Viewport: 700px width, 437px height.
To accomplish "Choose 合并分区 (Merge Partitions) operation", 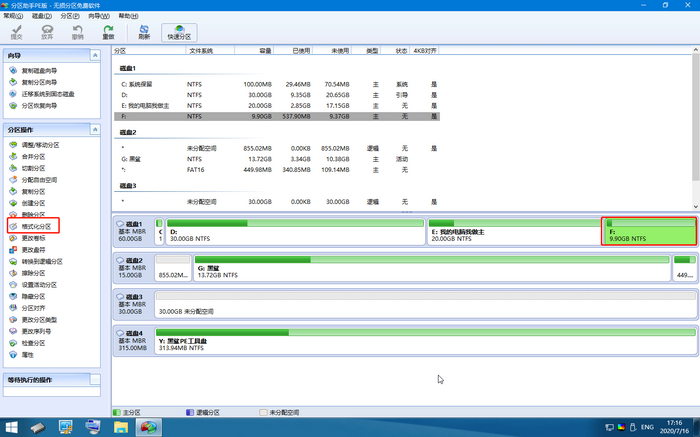I will pos(33,156).
